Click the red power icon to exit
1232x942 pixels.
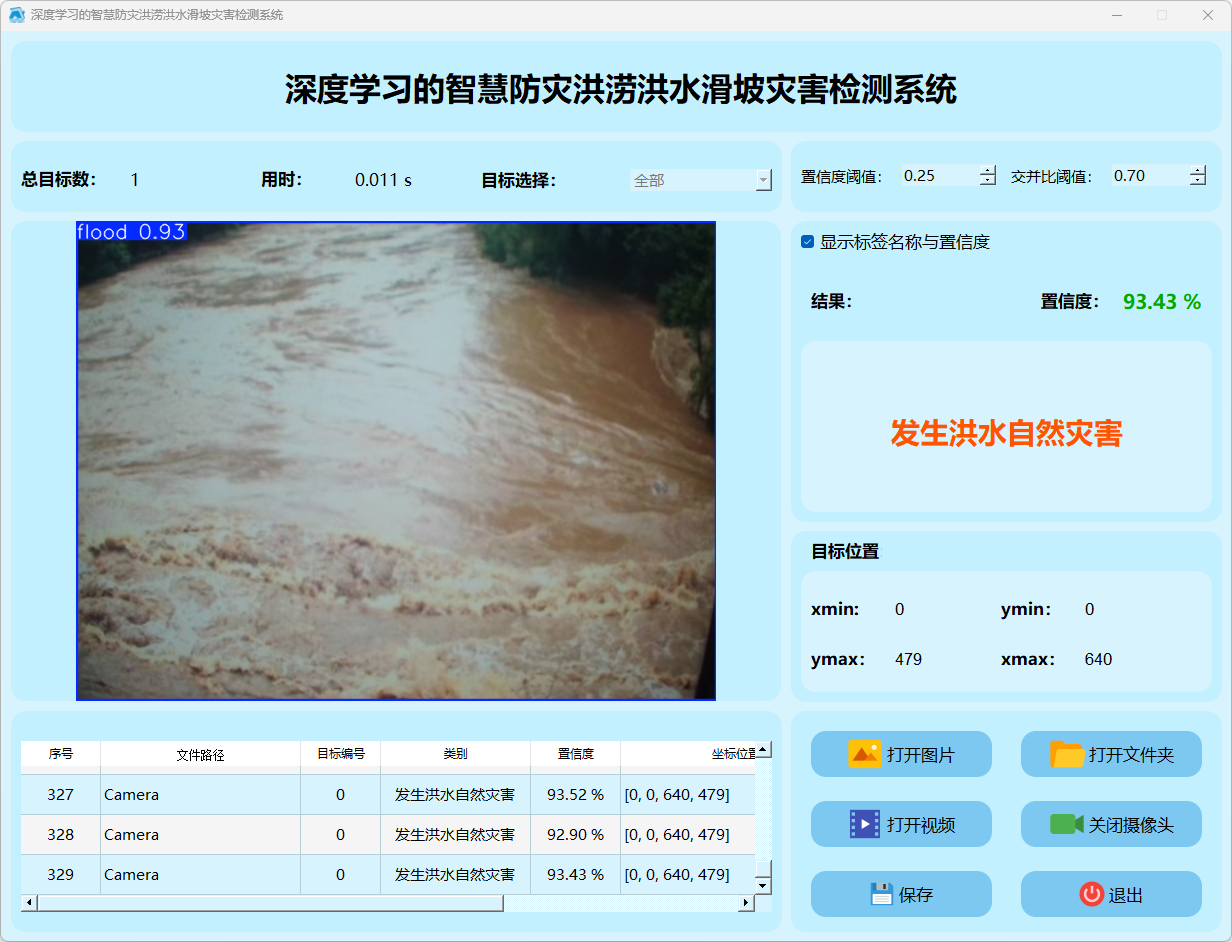pyautogui.click(x=1091, y=894)
